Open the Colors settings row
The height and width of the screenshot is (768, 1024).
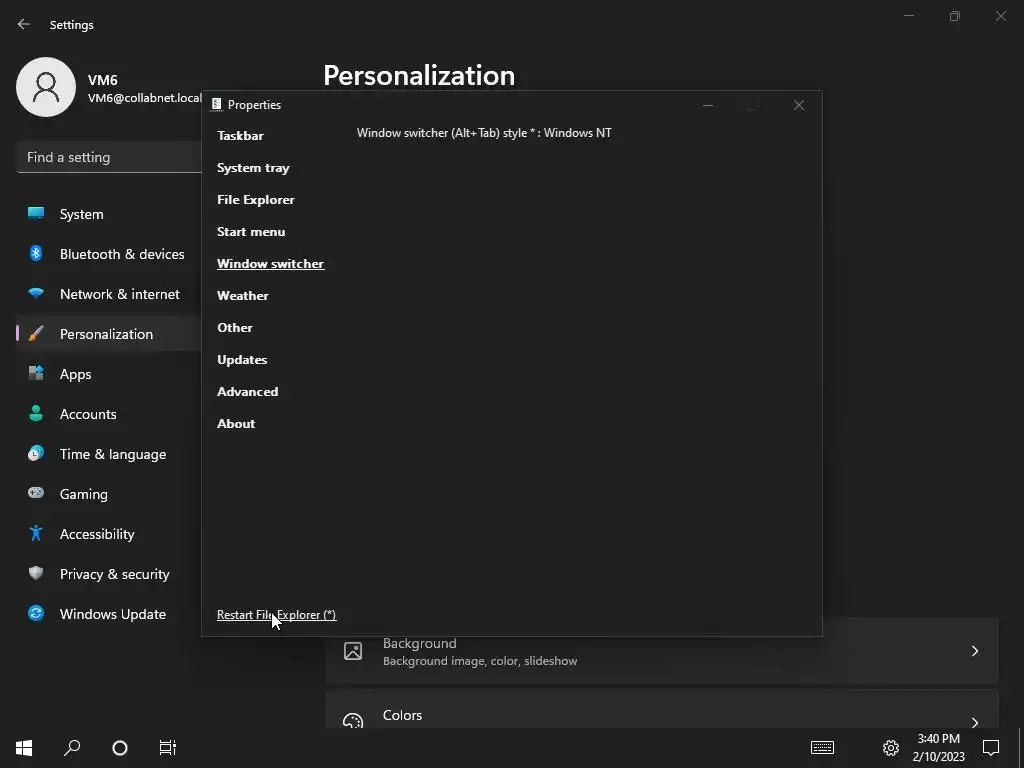[662, 709]
